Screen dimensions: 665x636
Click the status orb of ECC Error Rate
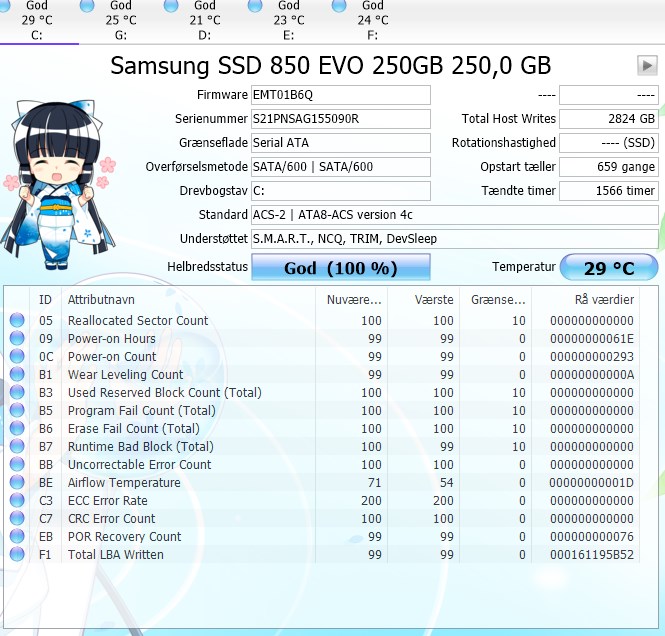pos(17,500)
